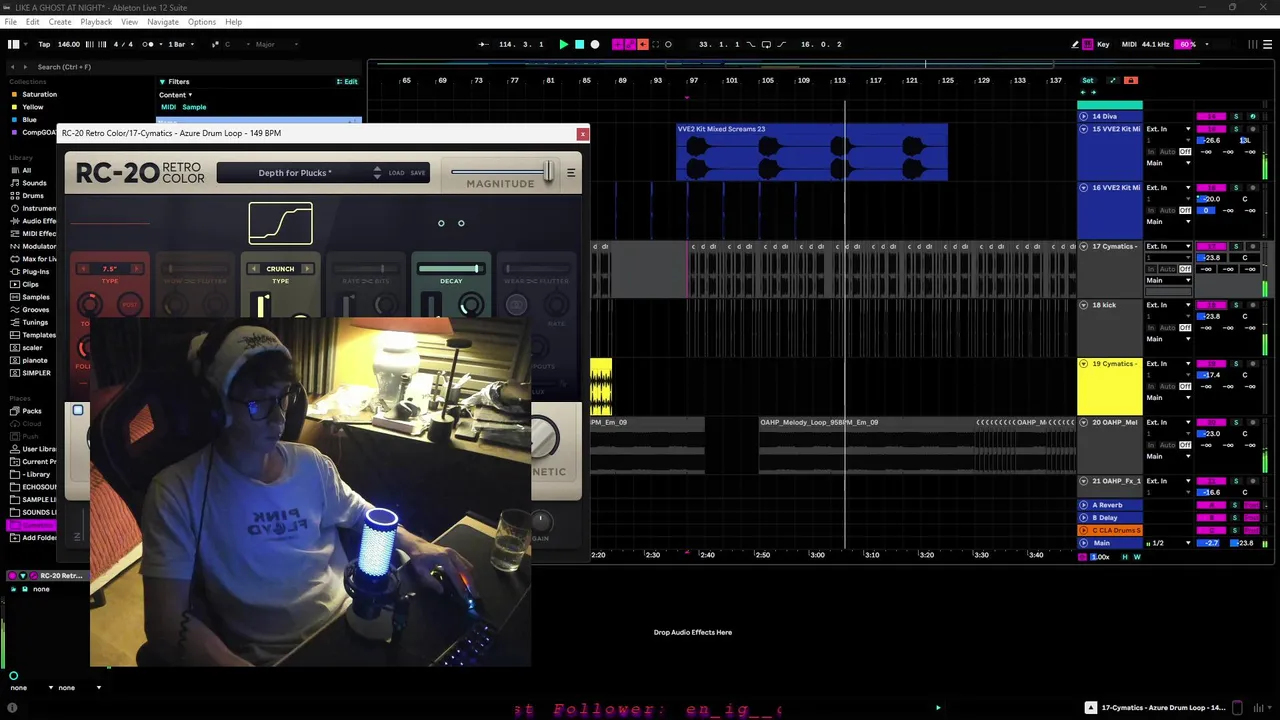The image size is (1280, 720).
Task: Click the arrangement Set locator button
Action: coord(1087,80)
